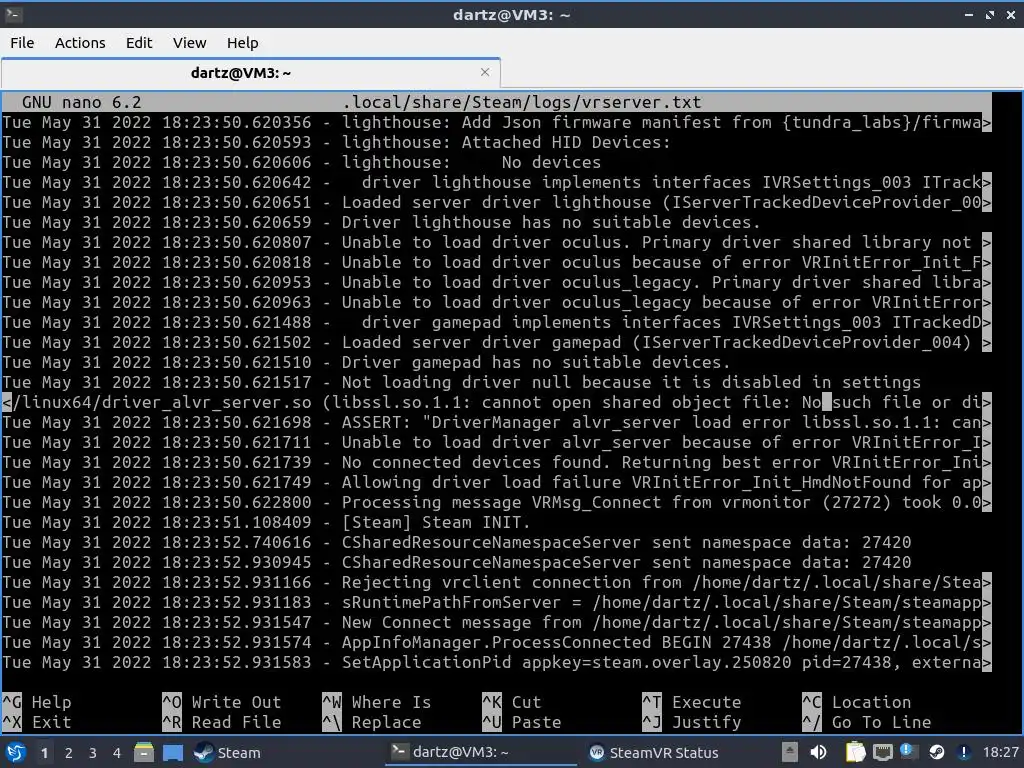
Task: Switch to workspace 3
Action: [x=93, y=753]
